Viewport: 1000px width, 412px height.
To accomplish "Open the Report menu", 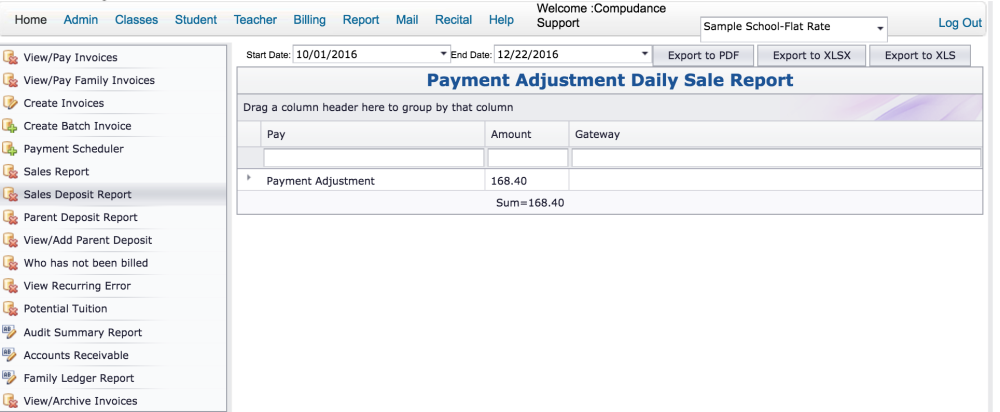I will tap(361, 20).
